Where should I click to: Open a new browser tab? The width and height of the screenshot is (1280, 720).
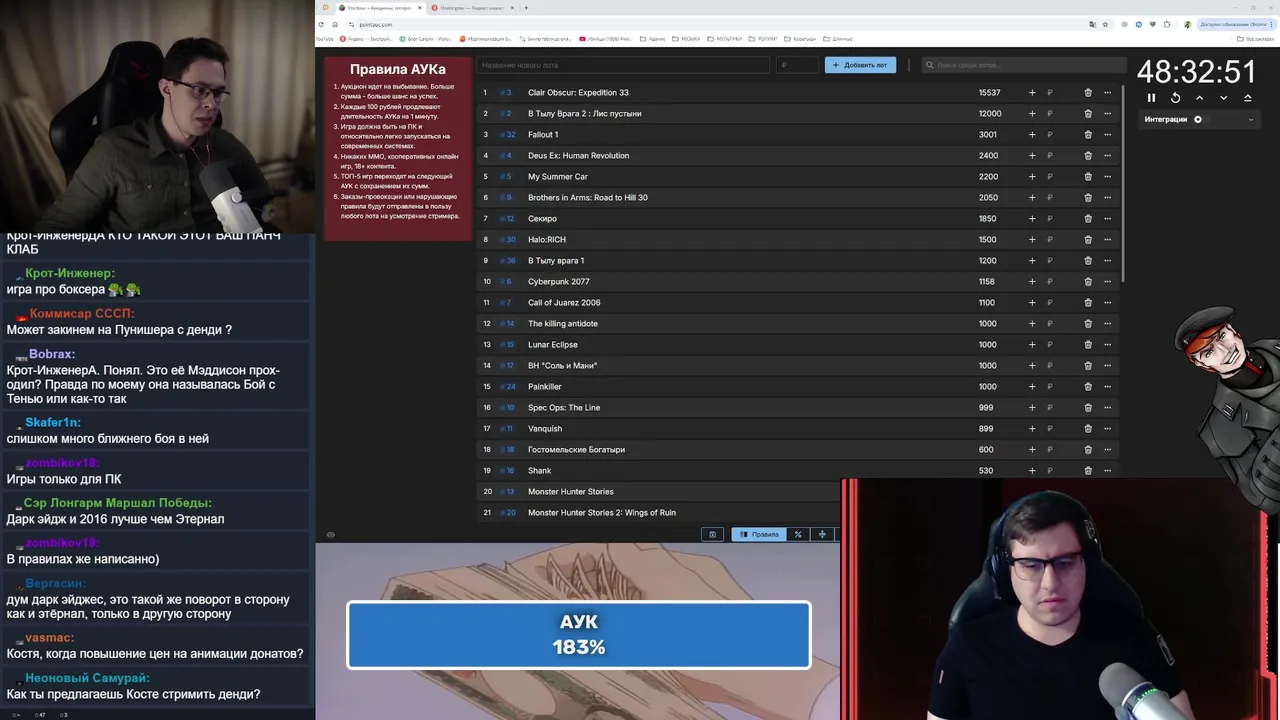(x=526, y=8)
